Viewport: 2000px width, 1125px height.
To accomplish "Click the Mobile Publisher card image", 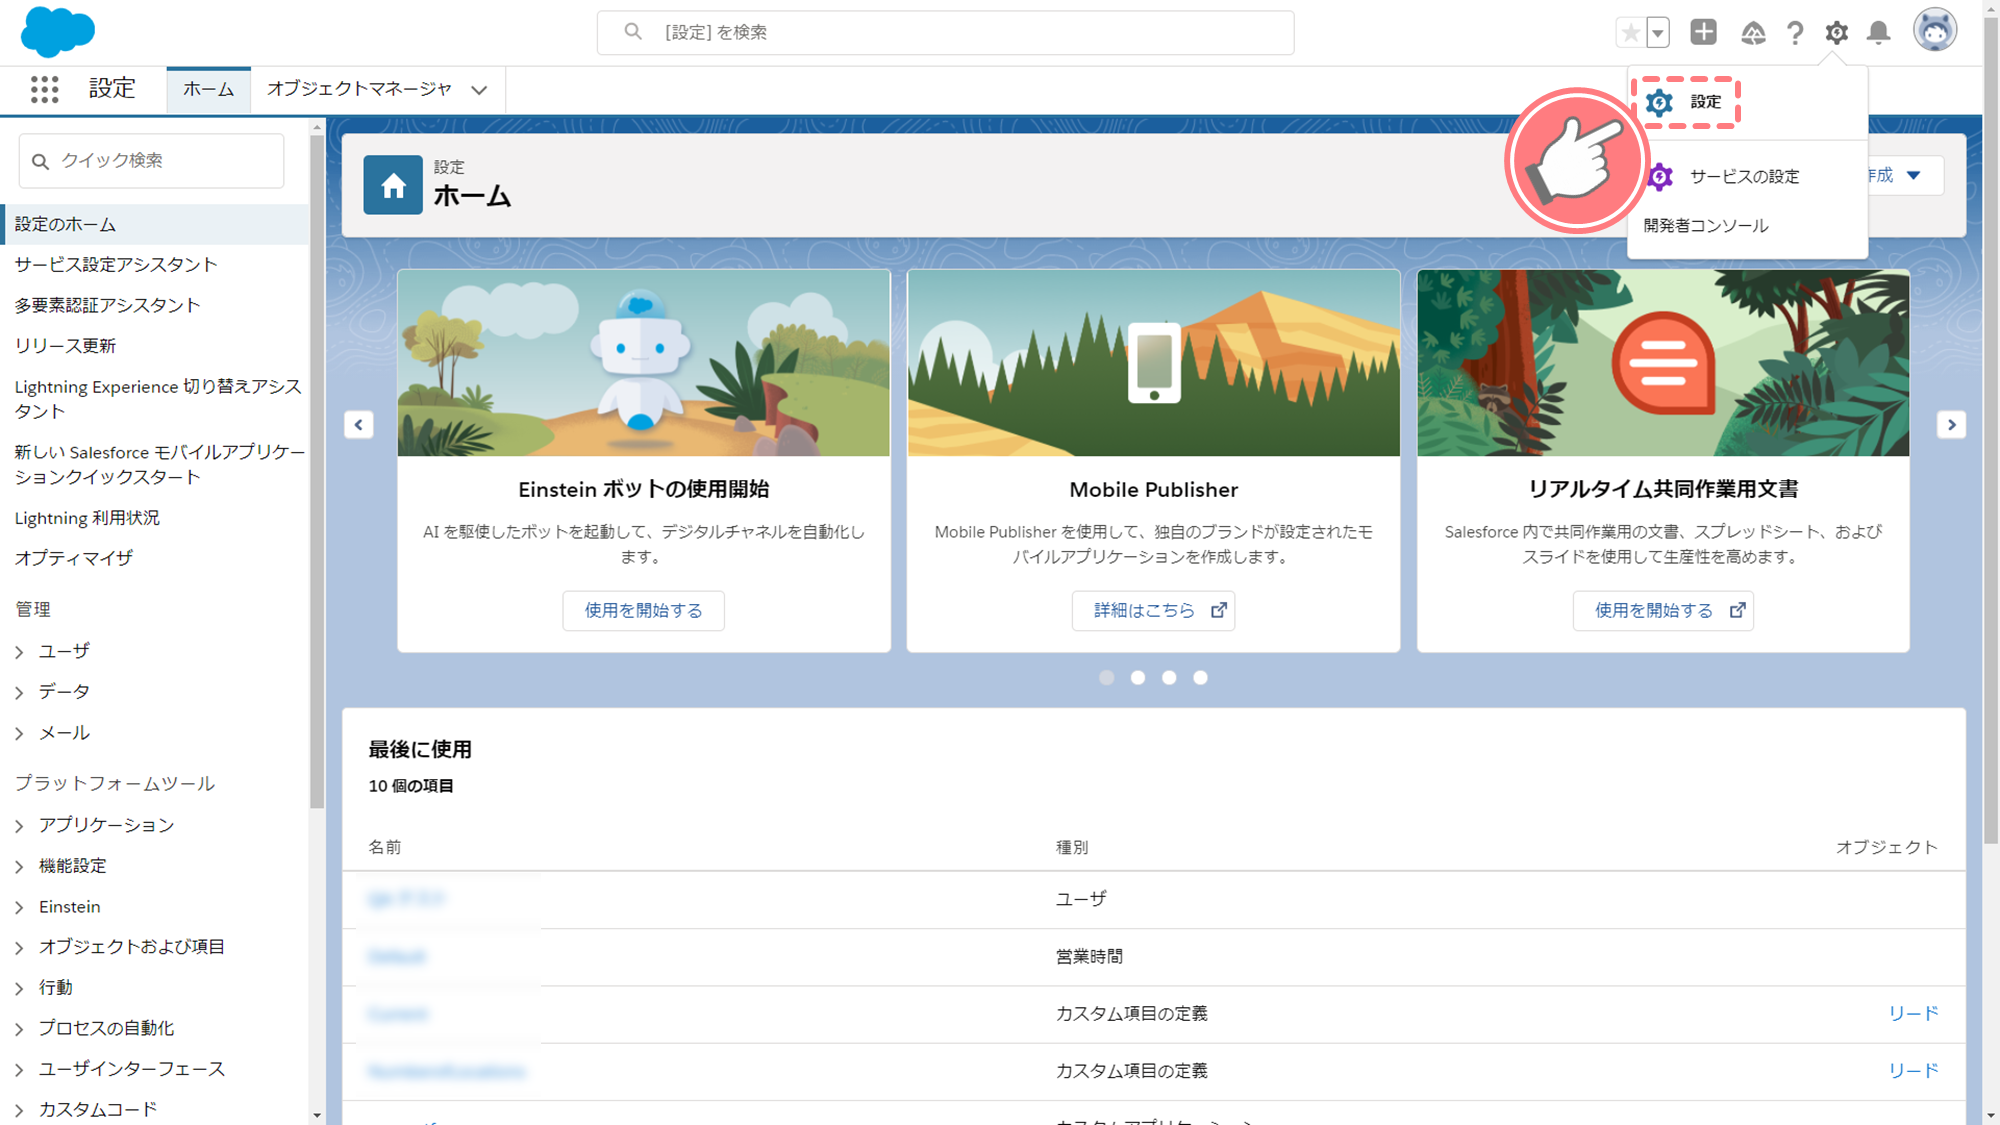I will 1154,363.
